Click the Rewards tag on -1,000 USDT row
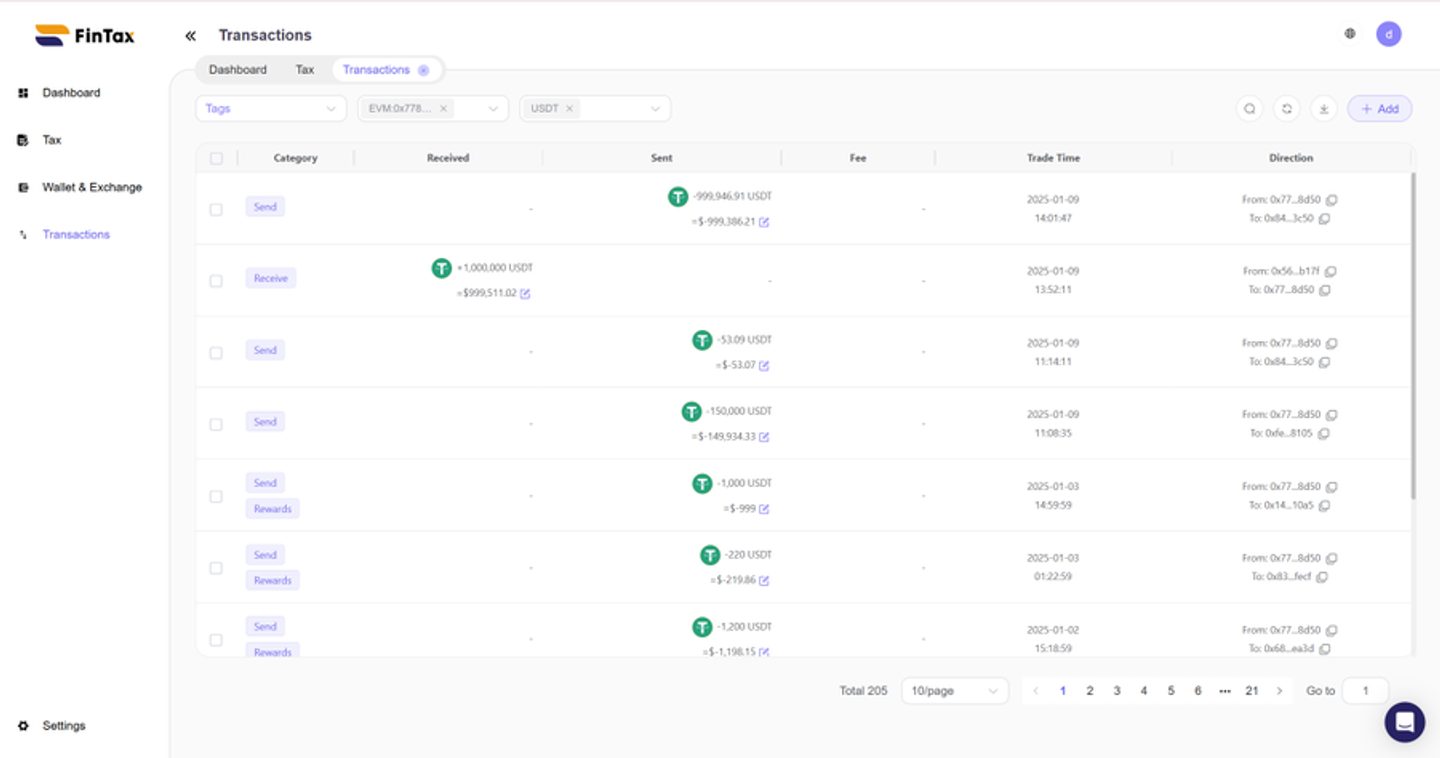The width and height of the screenshot is (1440, 758). coord(272,509)
